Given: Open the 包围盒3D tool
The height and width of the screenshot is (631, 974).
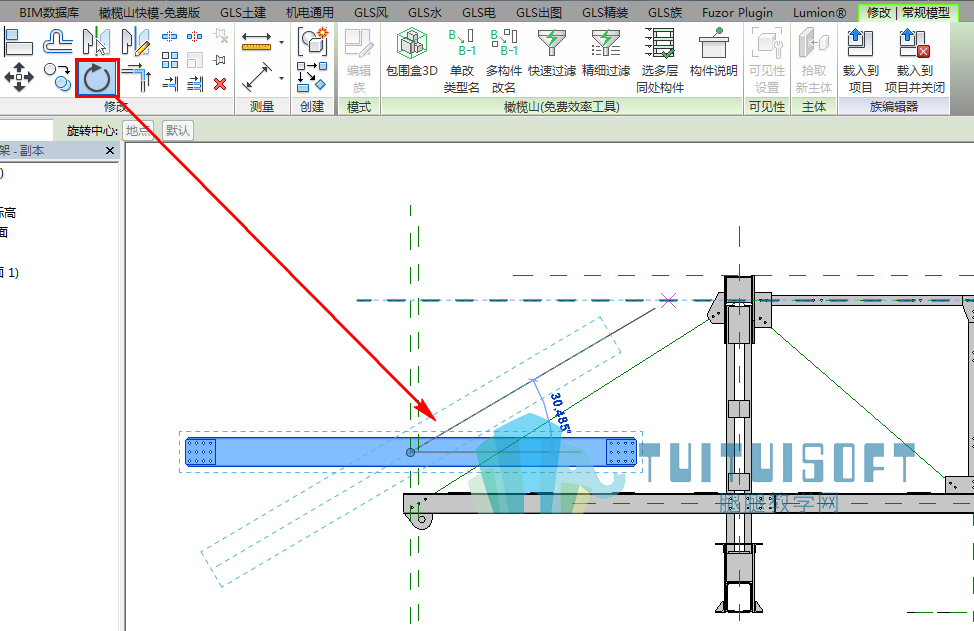Looking at the screenshot, I should [412, 53].
